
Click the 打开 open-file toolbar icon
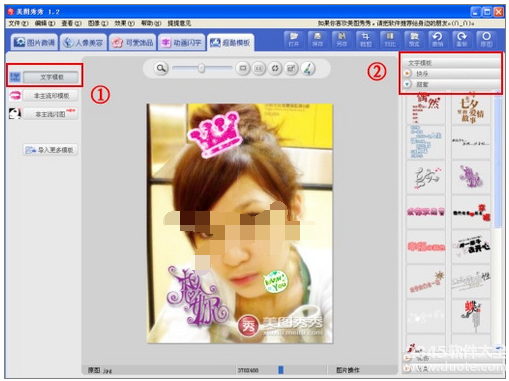[294, 39]
